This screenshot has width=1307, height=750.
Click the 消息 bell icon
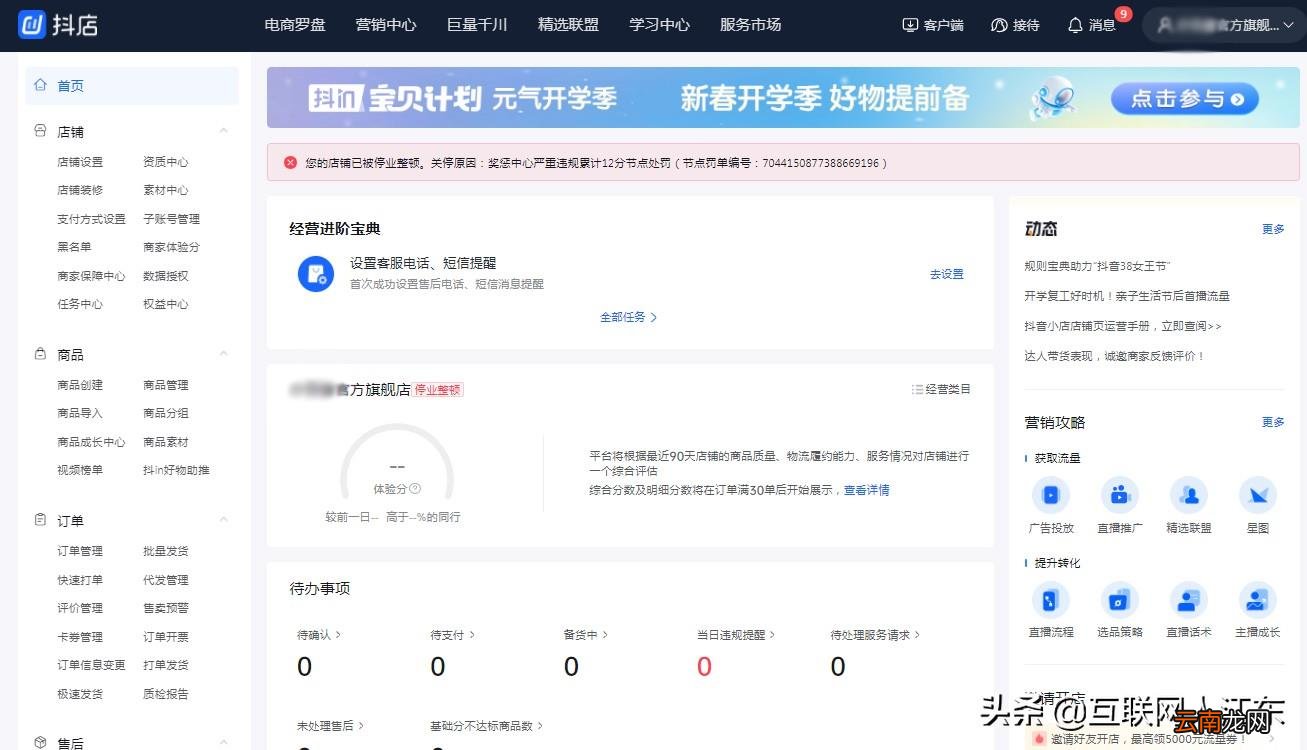pyautogui.click(x=1075, y=25)
